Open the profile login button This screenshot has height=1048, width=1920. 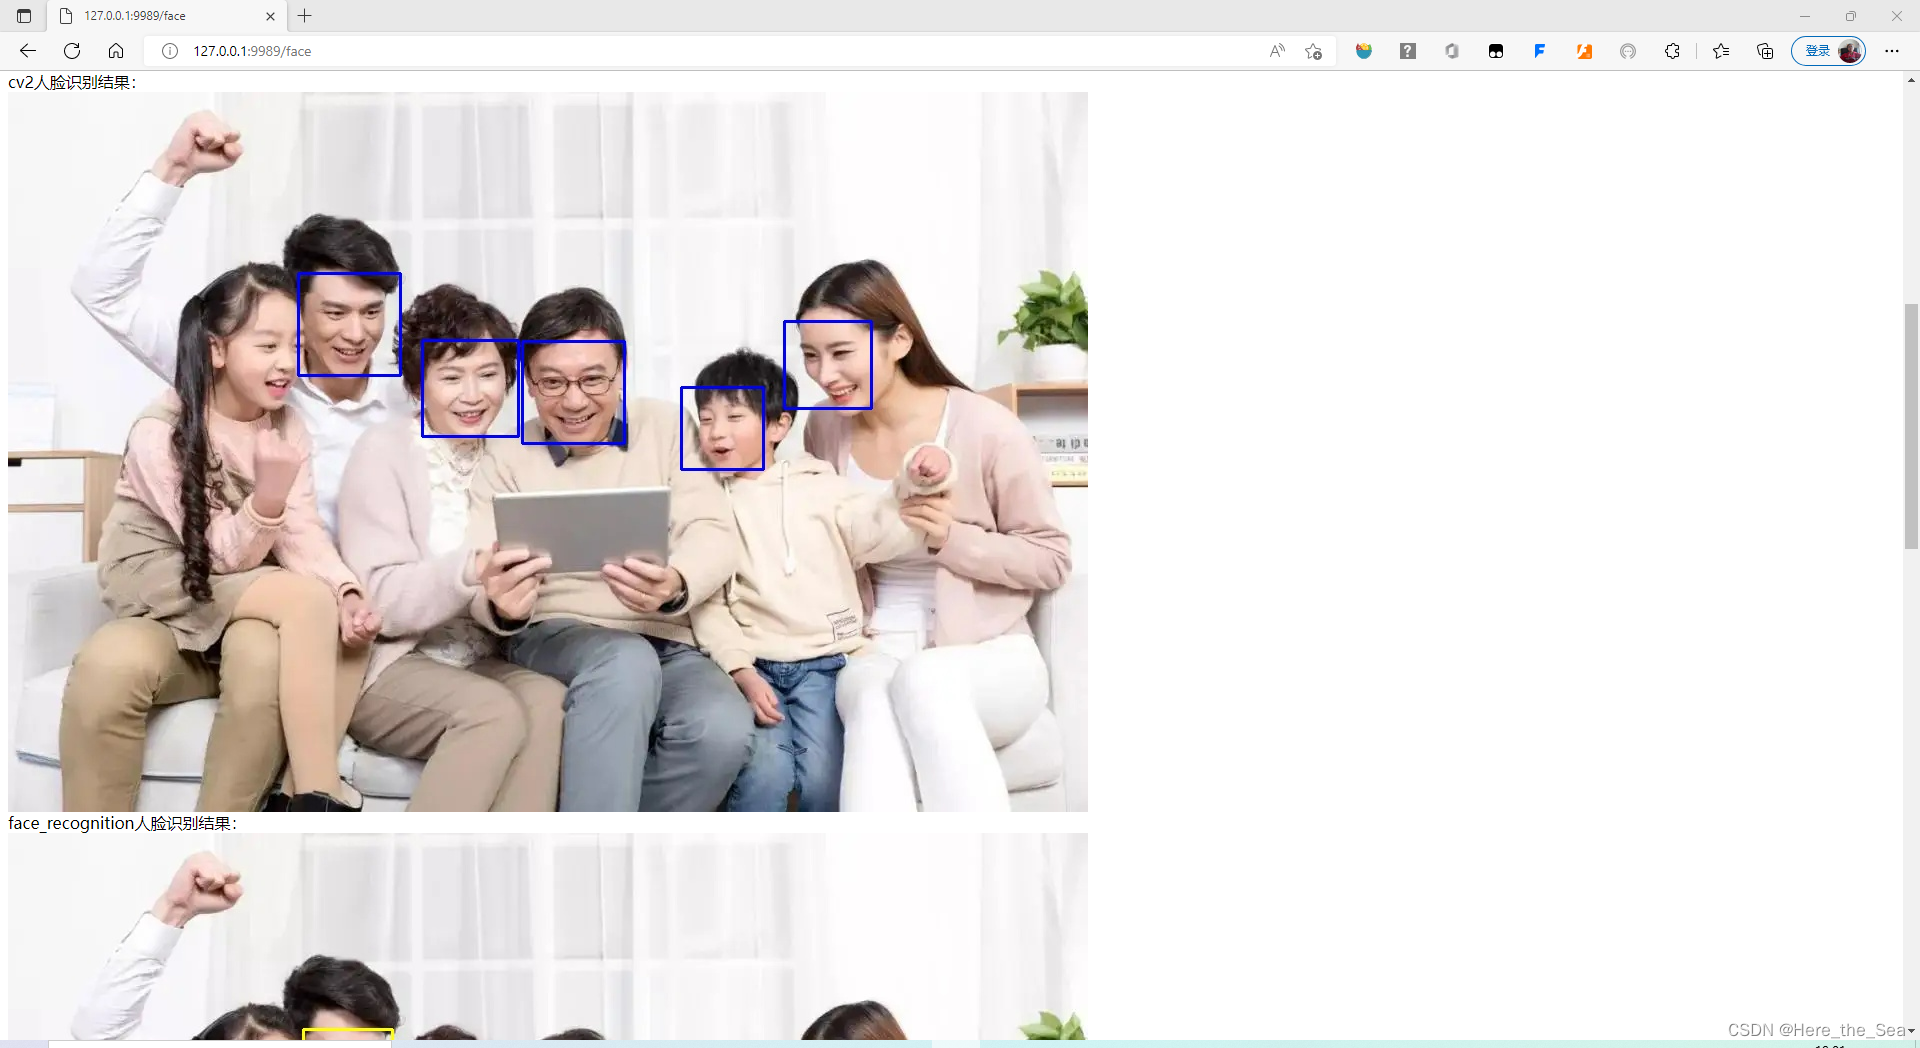[1828, 51]
